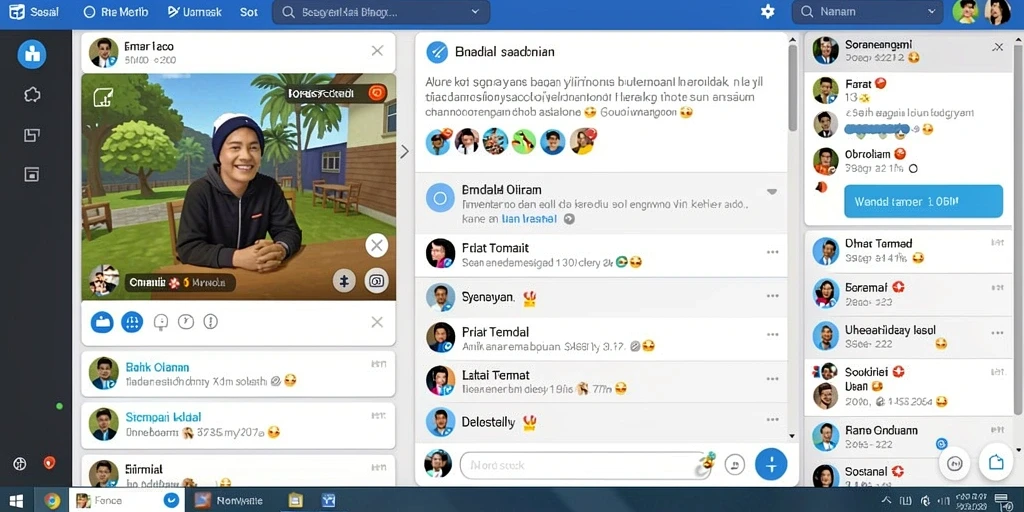Click the blue Wendal tamer button
The height and width of the screenshot is (512, 1024).
[x=923, y=201]
